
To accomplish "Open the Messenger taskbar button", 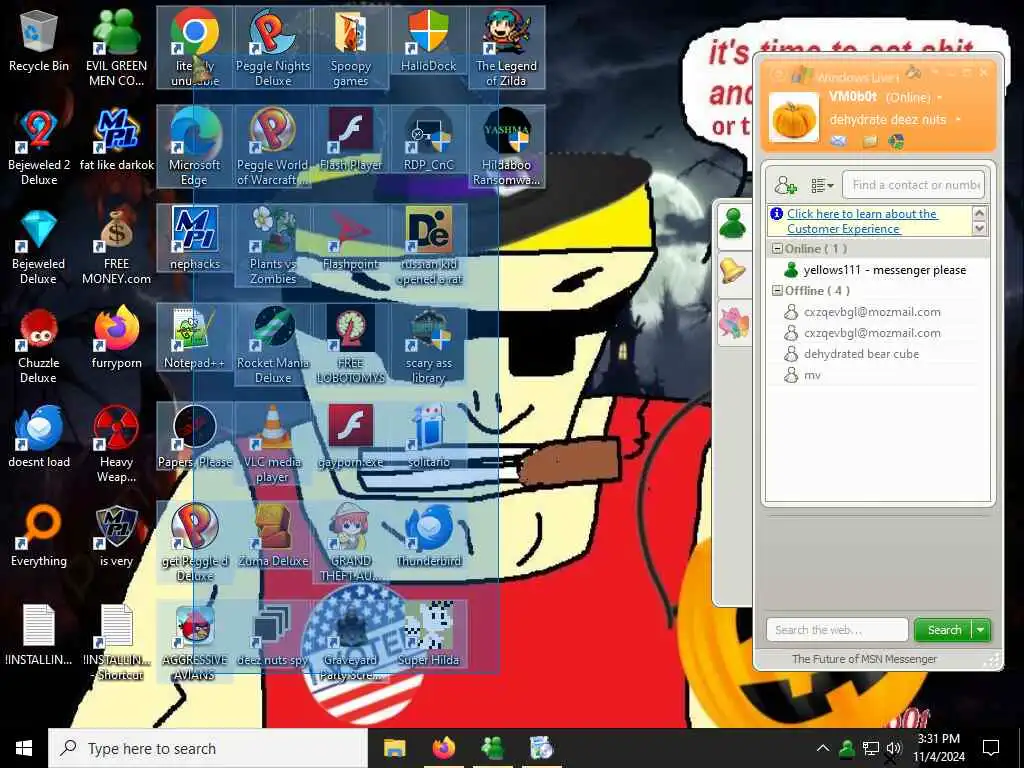I will (x=492, y=748).
